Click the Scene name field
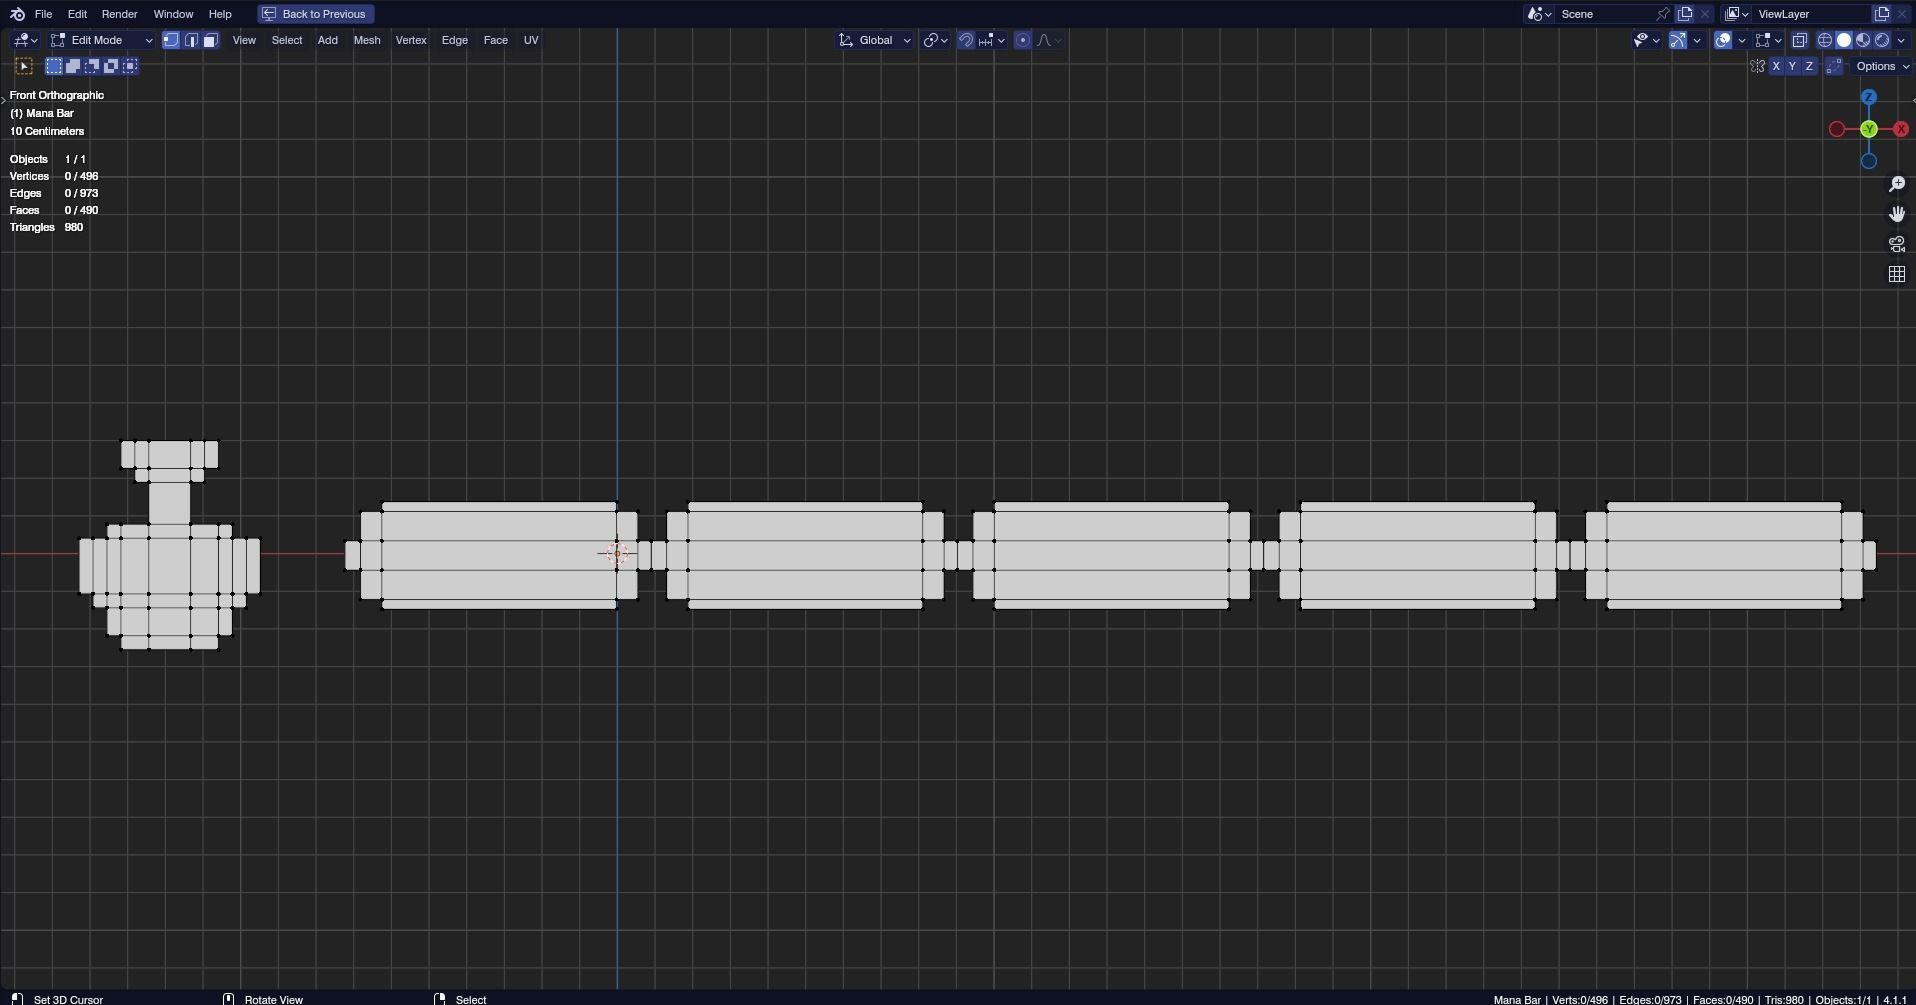 tap(1603, 14)
